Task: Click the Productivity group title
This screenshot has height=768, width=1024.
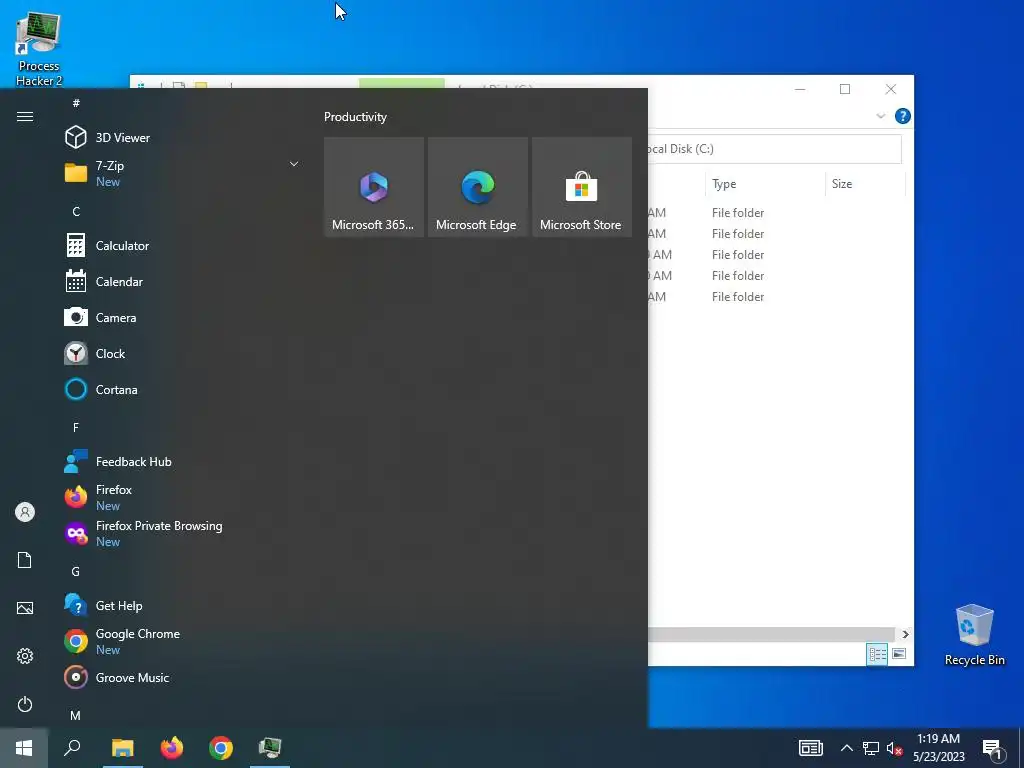Action: [355, 117]
